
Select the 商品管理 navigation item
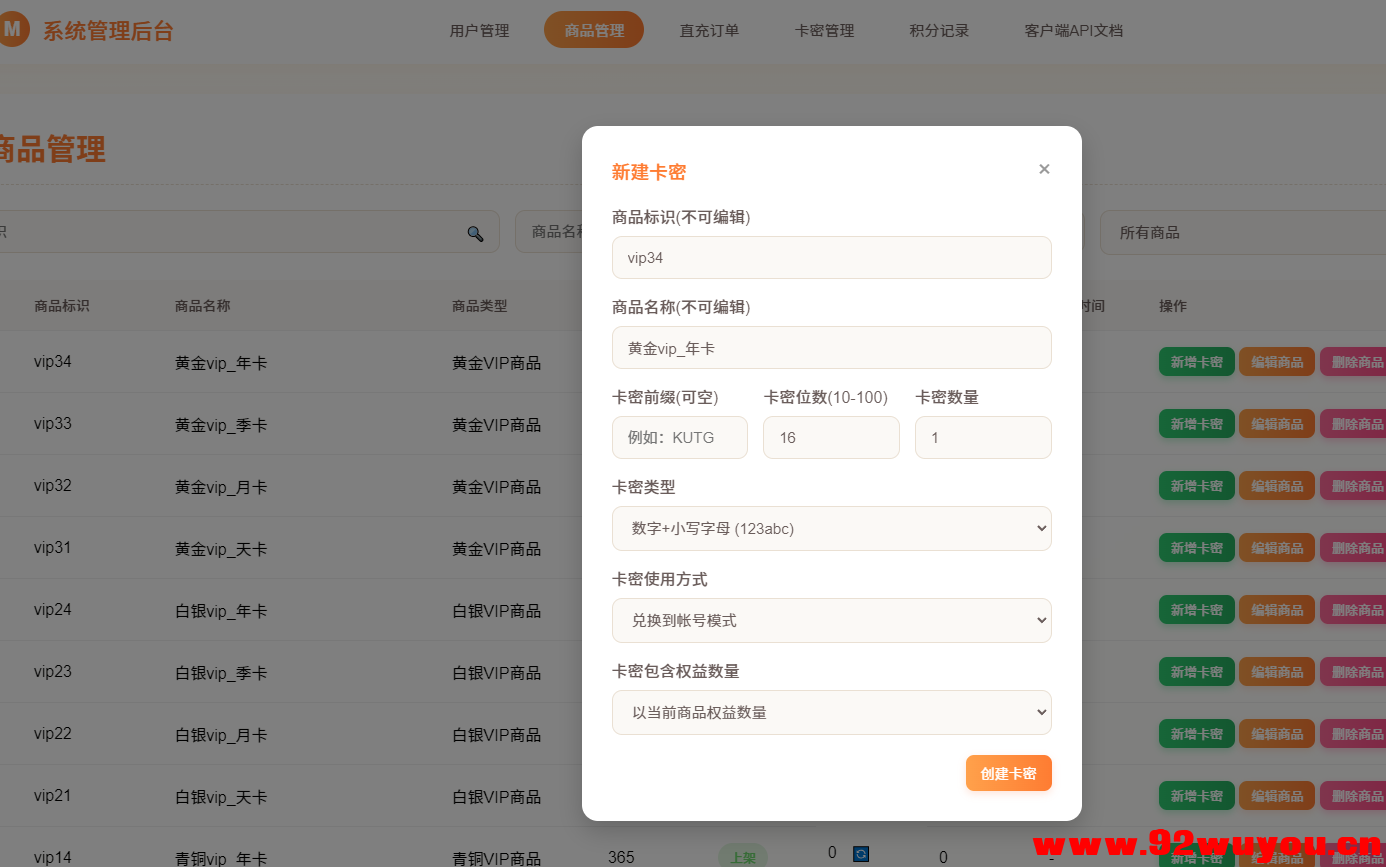coord(593,30)
